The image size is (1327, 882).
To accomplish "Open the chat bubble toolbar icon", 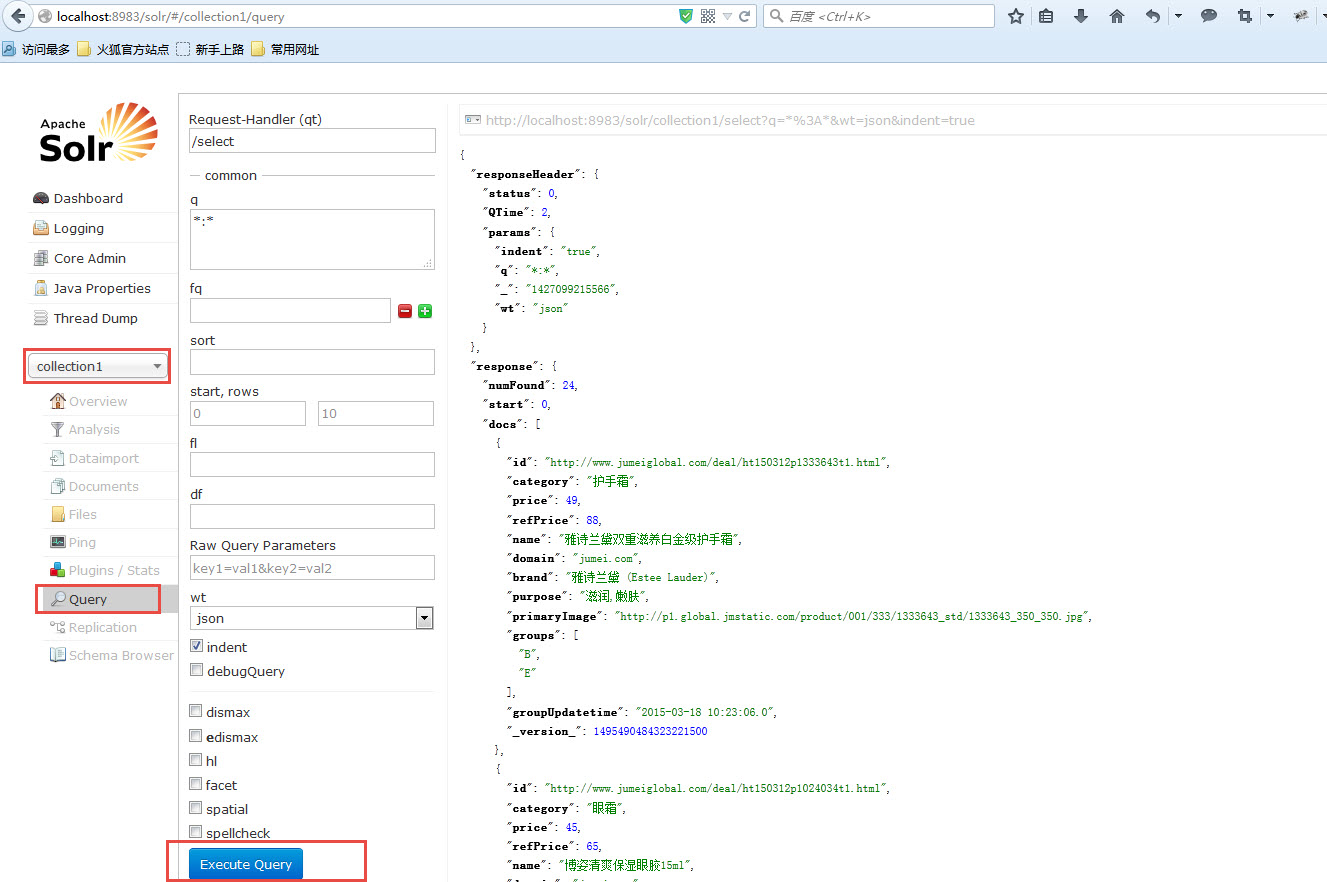I will (1209, 16).
